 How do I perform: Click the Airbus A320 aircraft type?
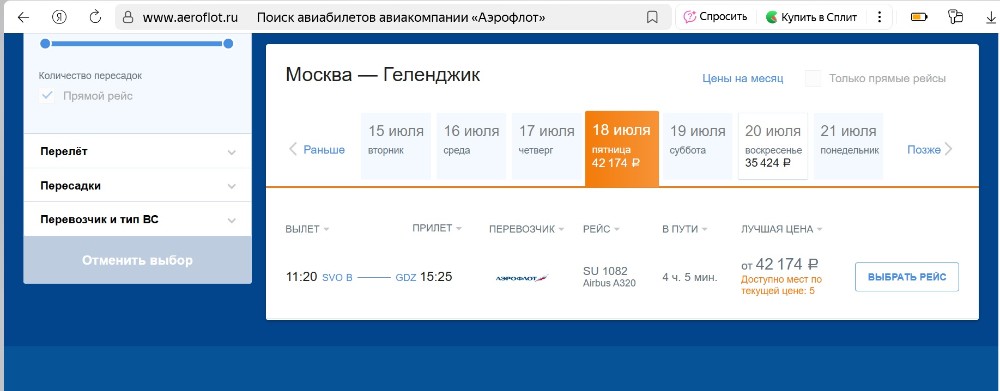[x=609, y=283]
